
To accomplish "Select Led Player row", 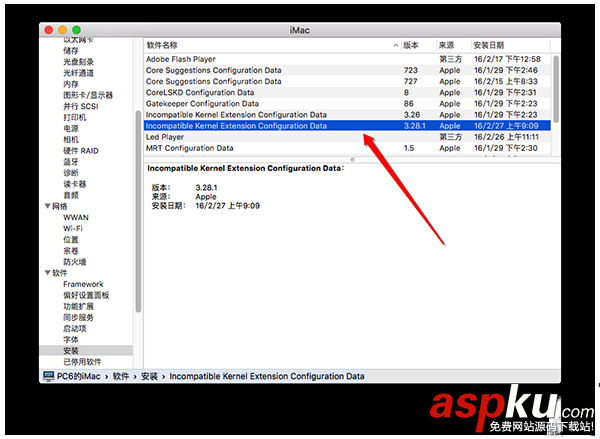I will point(347,137).
